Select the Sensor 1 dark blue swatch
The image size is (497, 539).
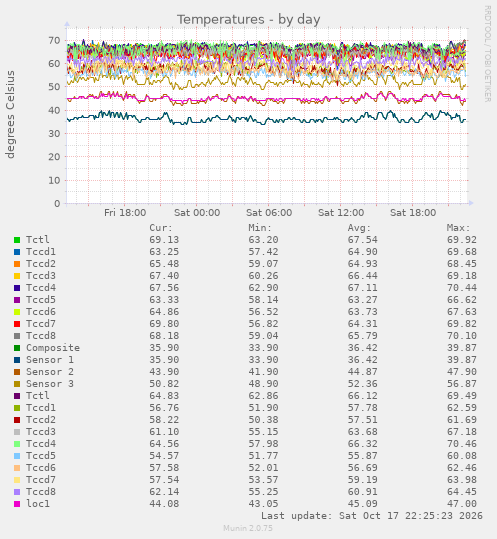point(17,360)
